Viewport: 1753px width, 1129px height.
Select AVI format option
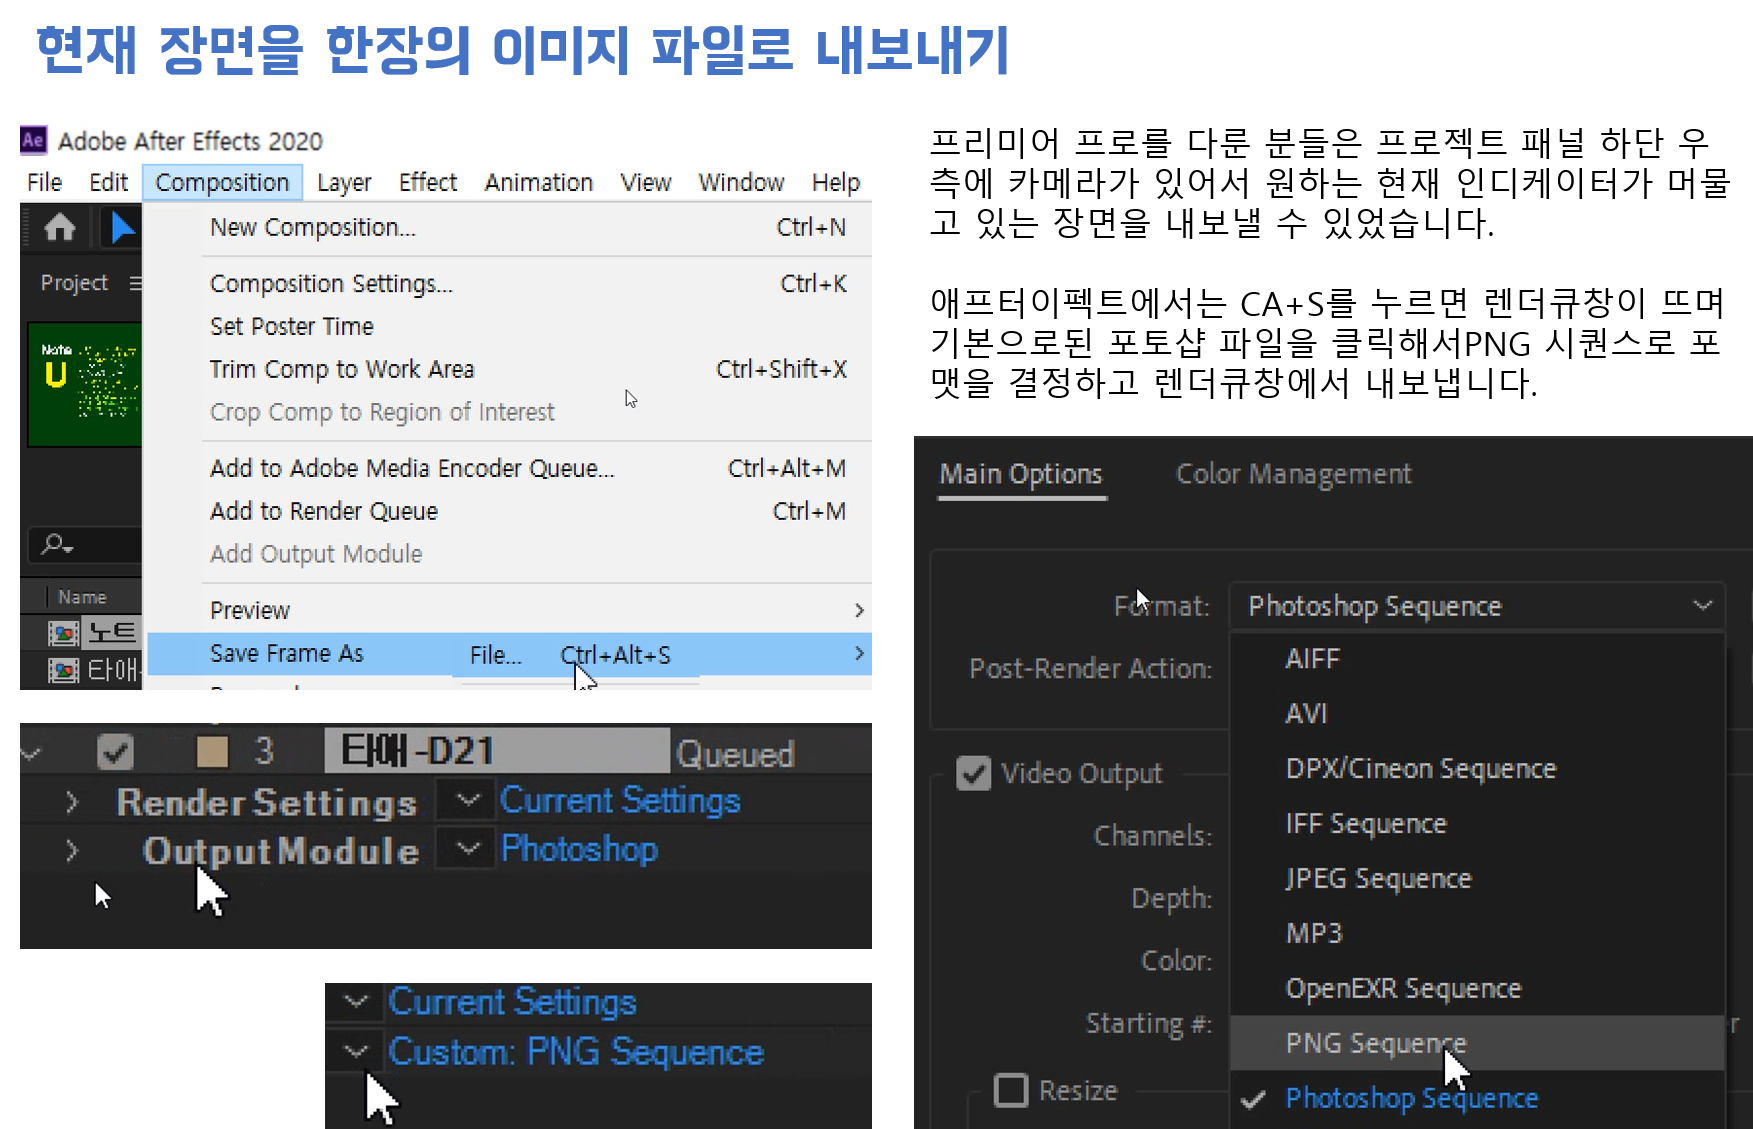coord(1477,714)
